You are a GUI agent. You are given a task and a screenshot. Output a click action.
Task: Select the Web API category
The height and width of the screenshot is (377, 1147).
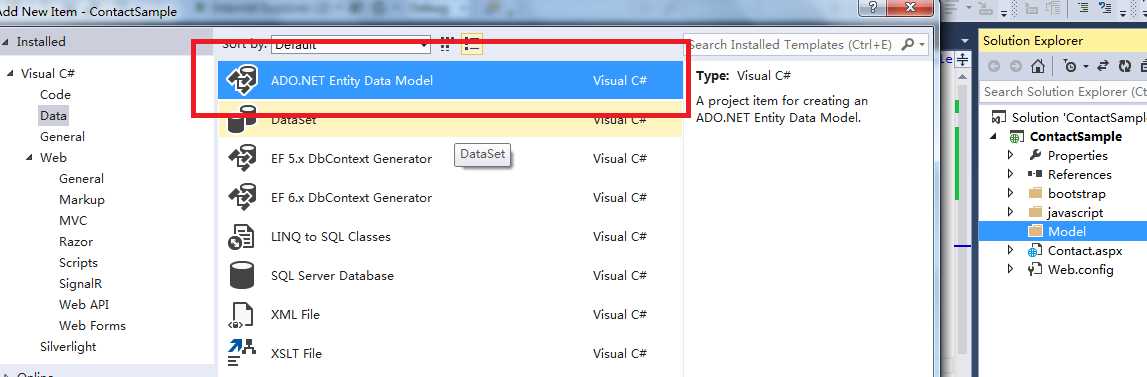click(84, 305)
